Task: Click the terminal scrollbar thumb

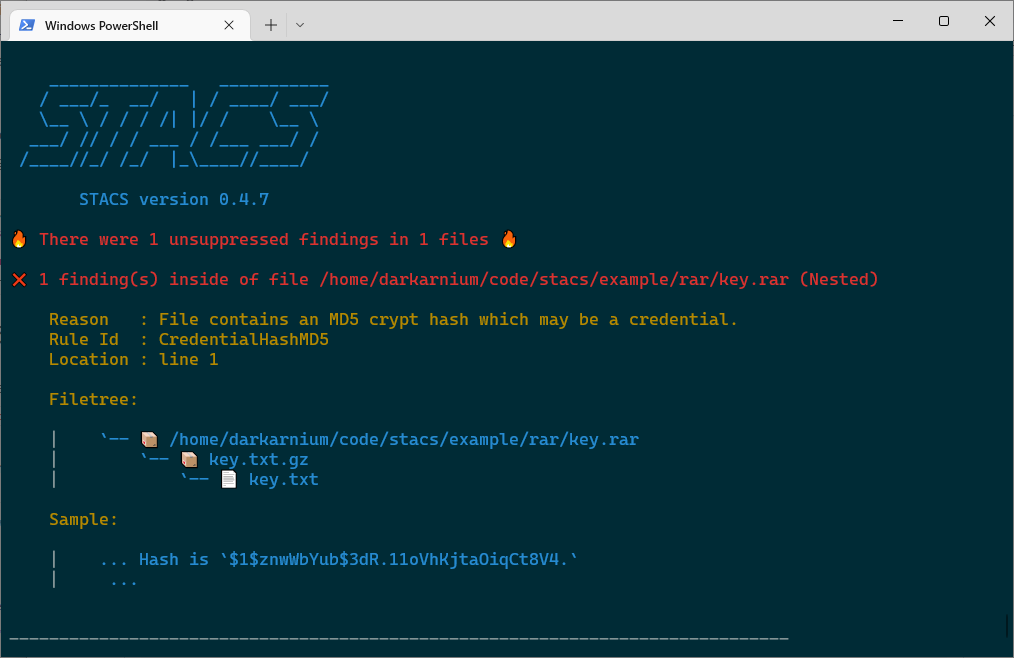Action: 1007,625
